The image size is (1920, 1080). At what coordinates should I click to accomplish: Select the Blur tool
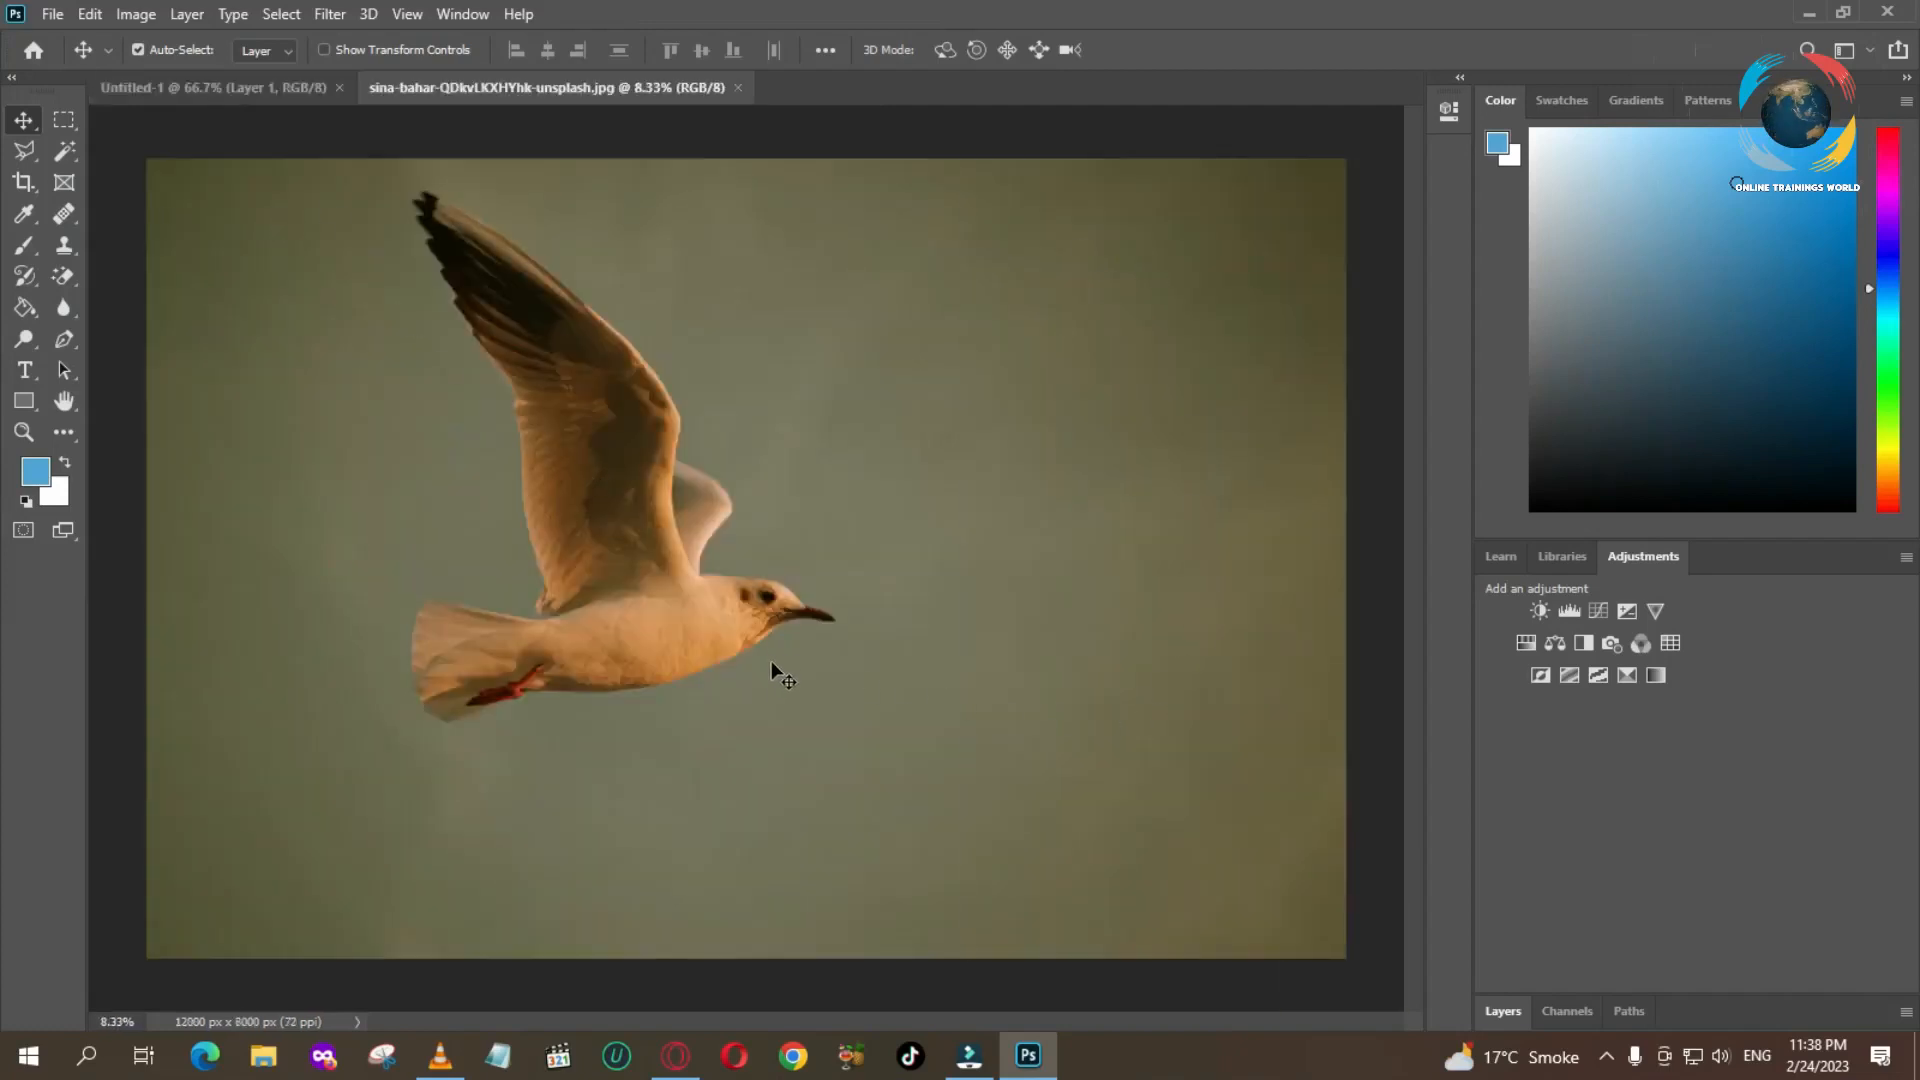pos(64,308)
